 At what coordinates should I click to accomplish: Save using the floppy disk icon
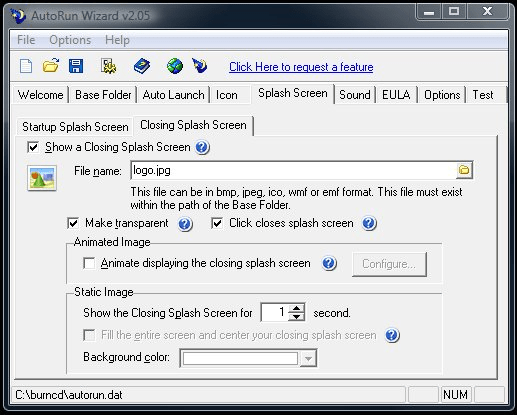(x=76, y=66)
